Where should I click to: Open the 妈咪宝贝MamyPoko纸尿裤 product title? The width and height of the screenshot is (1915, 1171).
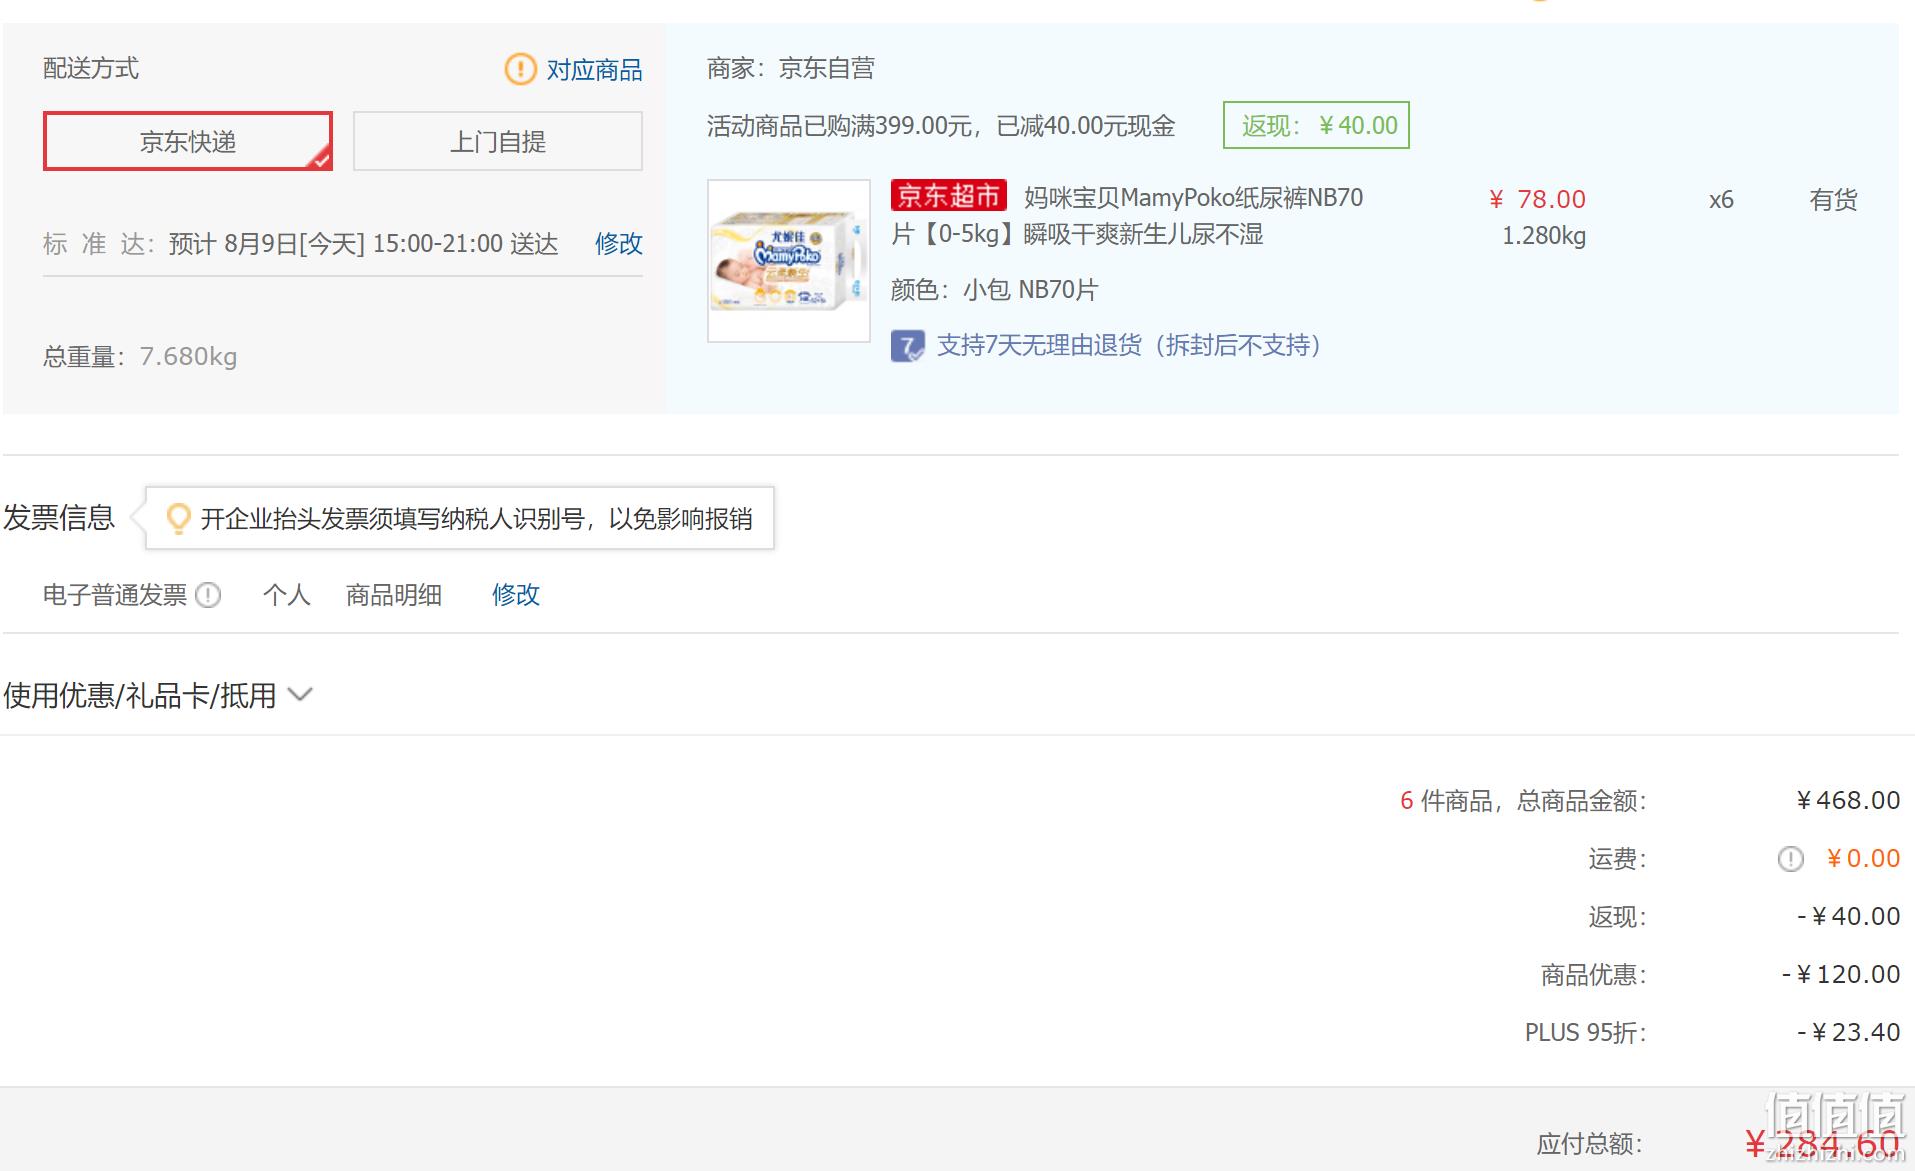point(1127,216)
